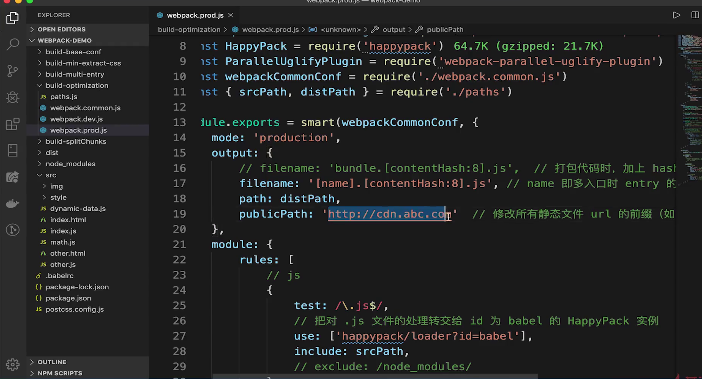Open the Explorer view in activity bar

[x=13, y=18]
